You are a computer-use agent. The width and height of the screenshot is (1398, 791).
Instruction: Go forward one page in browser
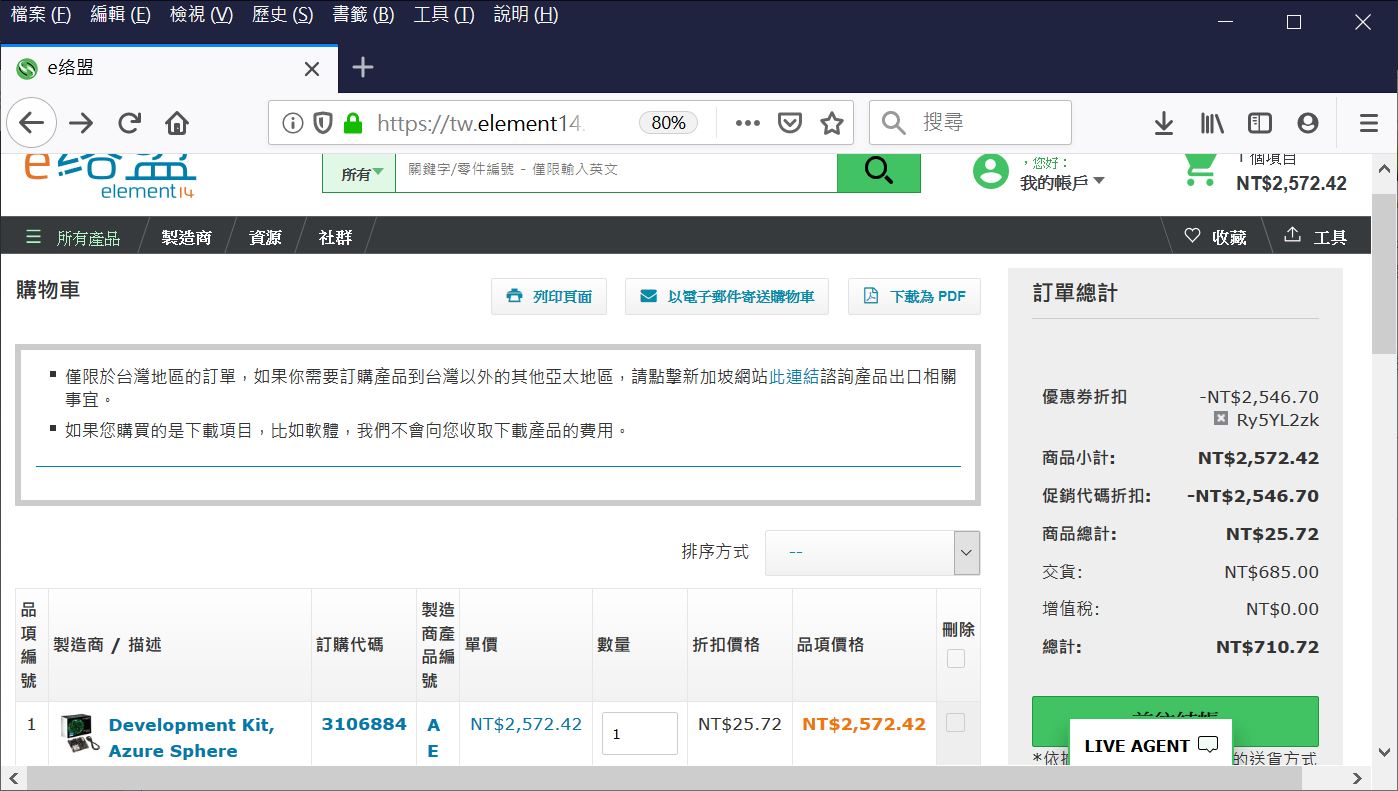pos(81,123)
